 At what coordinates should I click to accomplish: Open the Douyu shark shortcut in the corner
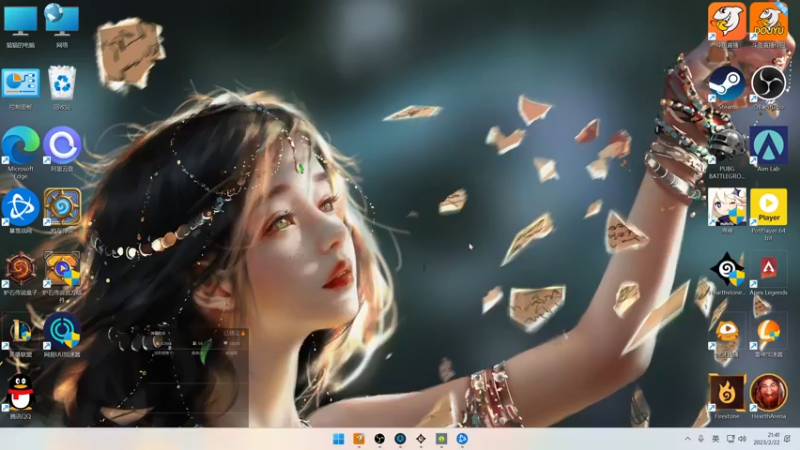click(727, 21)
